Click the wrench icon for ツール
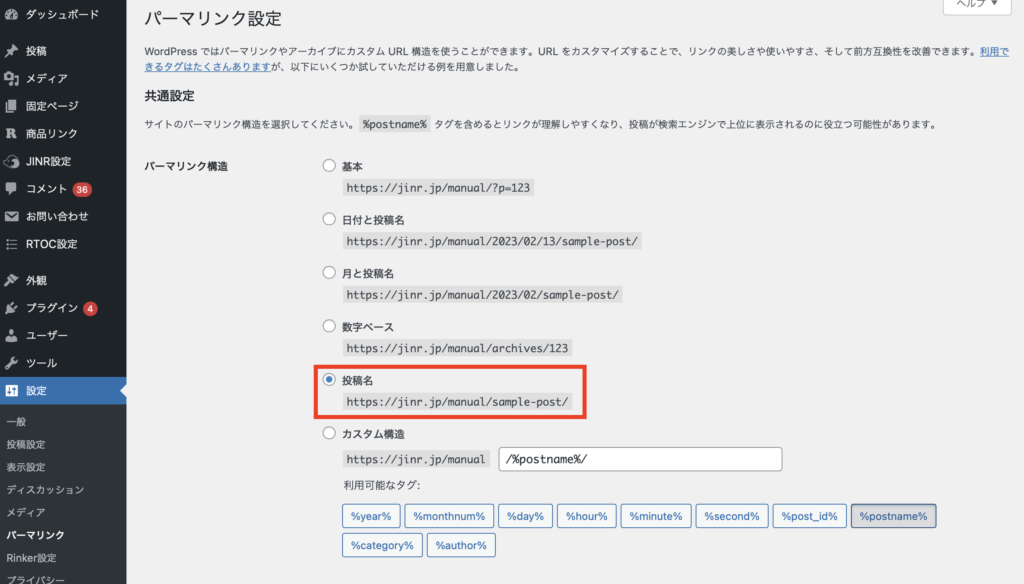The height and width of the screenshot is (584, 1024). tap(11, 363)
